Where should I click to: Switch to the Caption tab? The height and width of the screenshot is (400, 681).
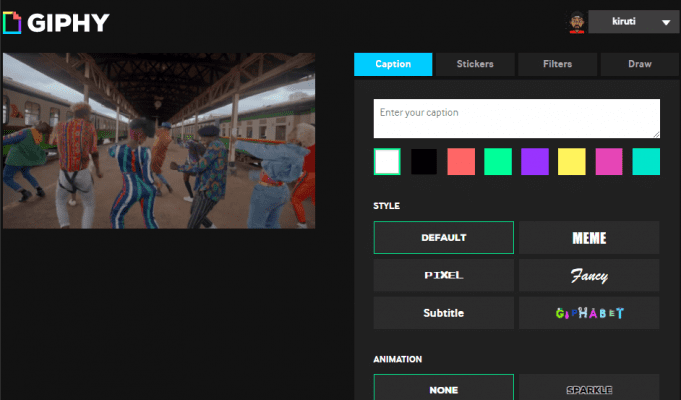coord(393,64)
